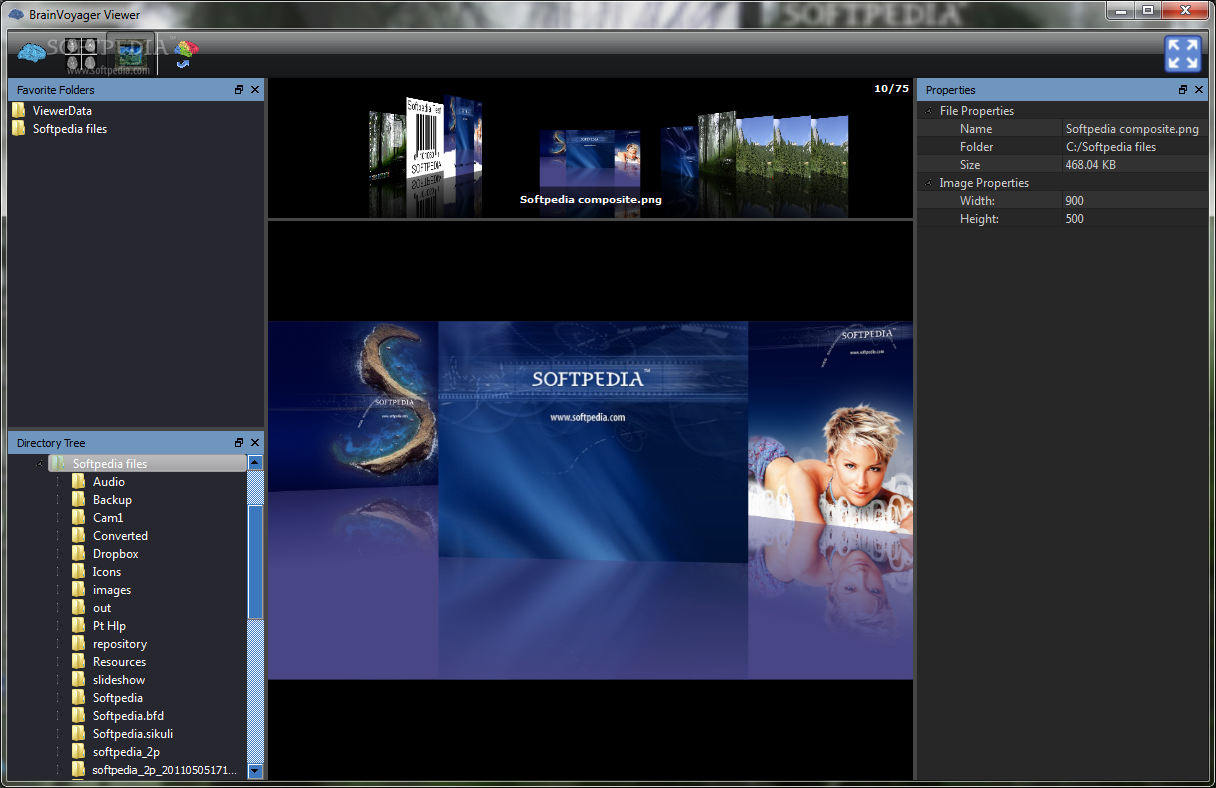Select the Softpedia.sikuli folder
Screen dimensions: 1216x788
133,734
